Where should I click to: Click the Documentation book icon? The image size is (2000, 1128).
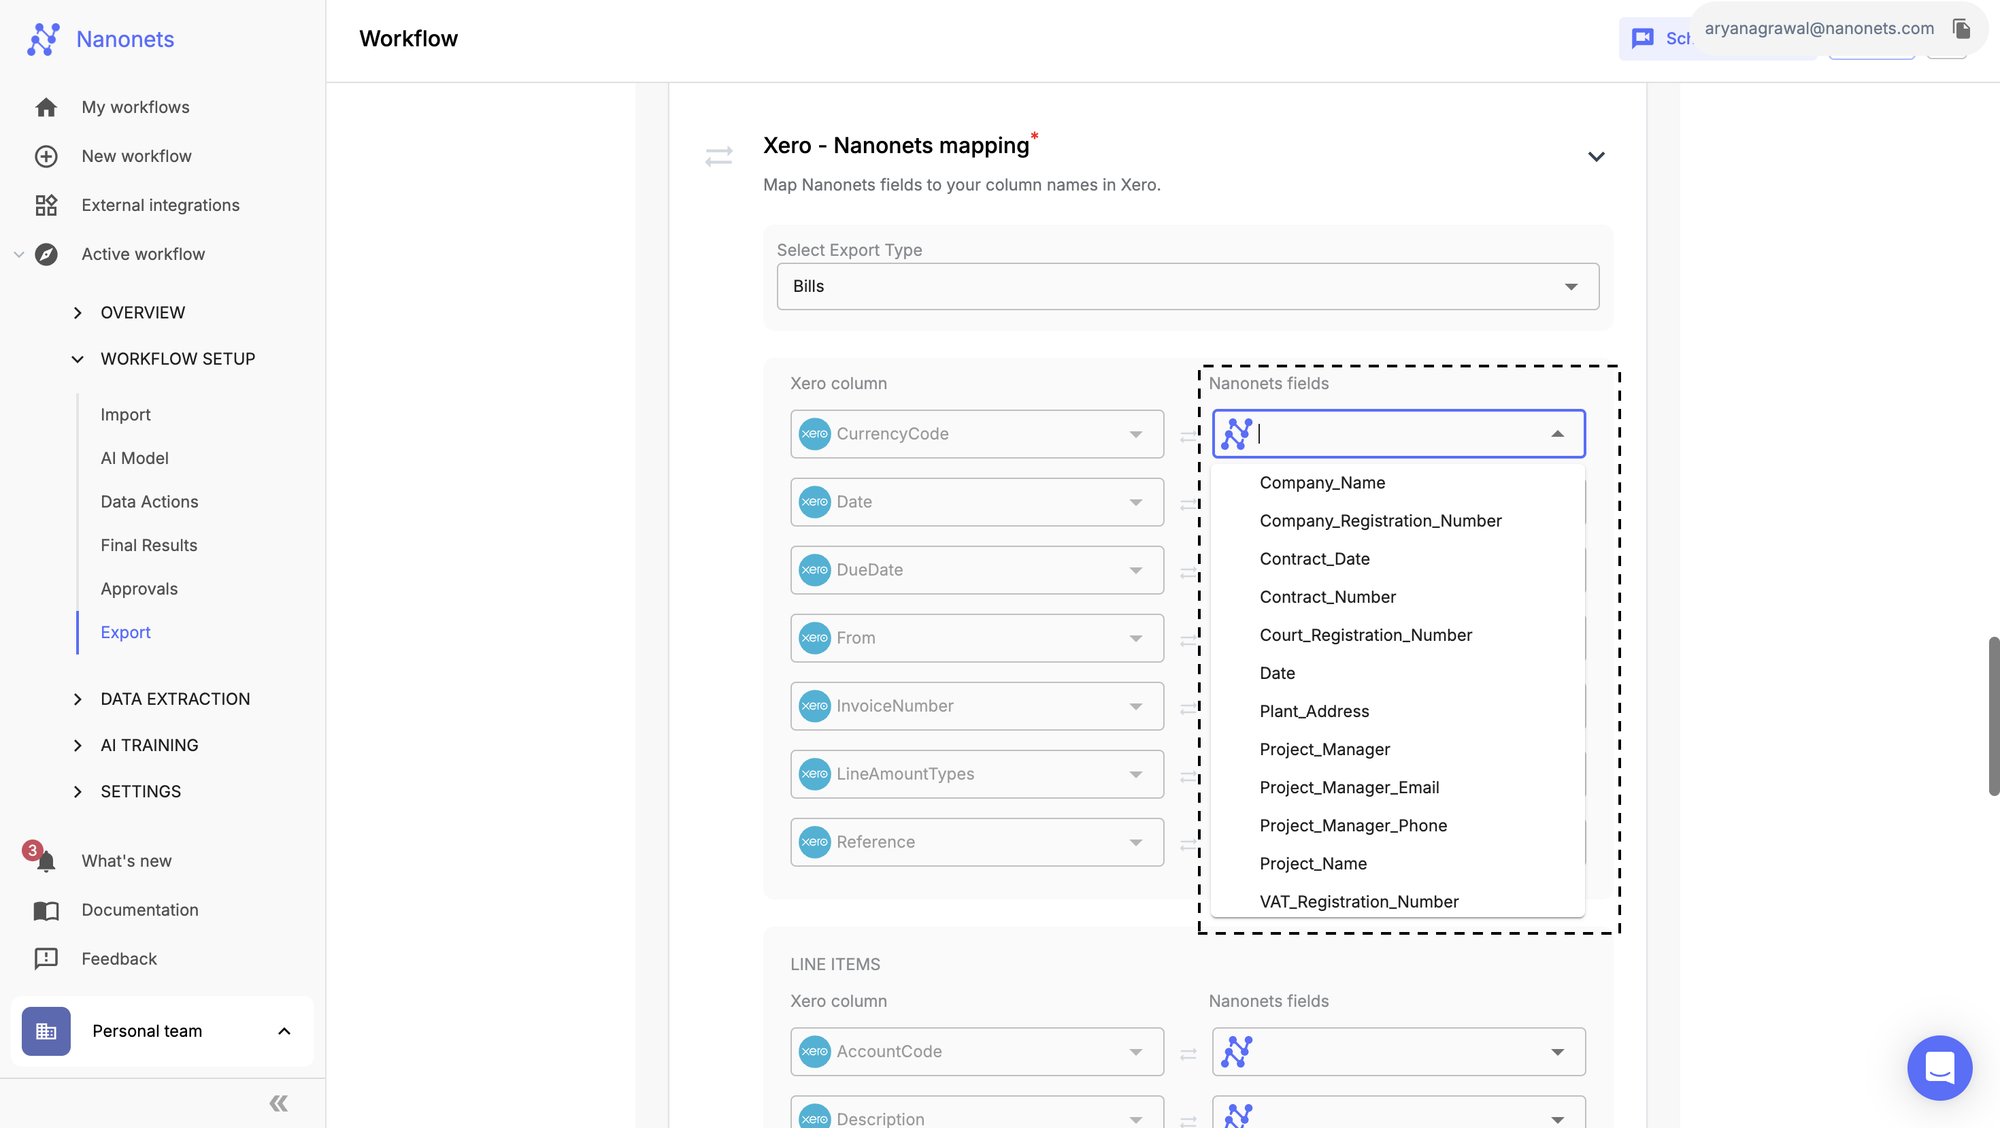pyautogui.click(x=46, y=910)
